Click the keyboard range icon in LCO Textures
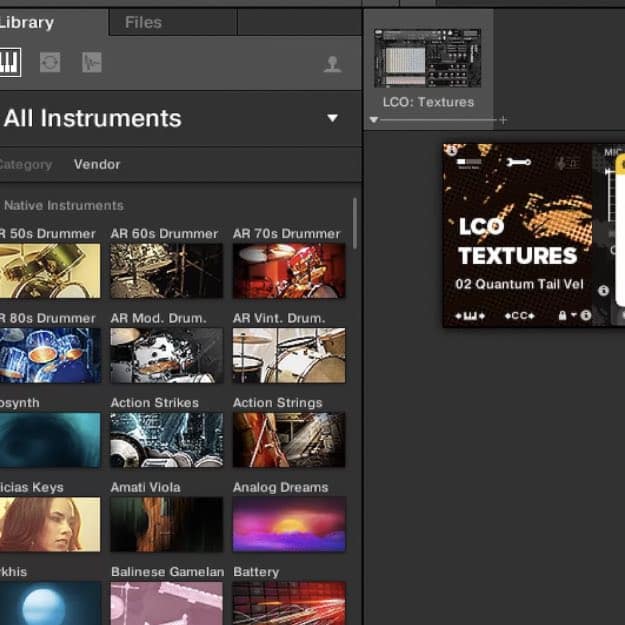This screenshot has height=625, width=625. tap(470, 316)
